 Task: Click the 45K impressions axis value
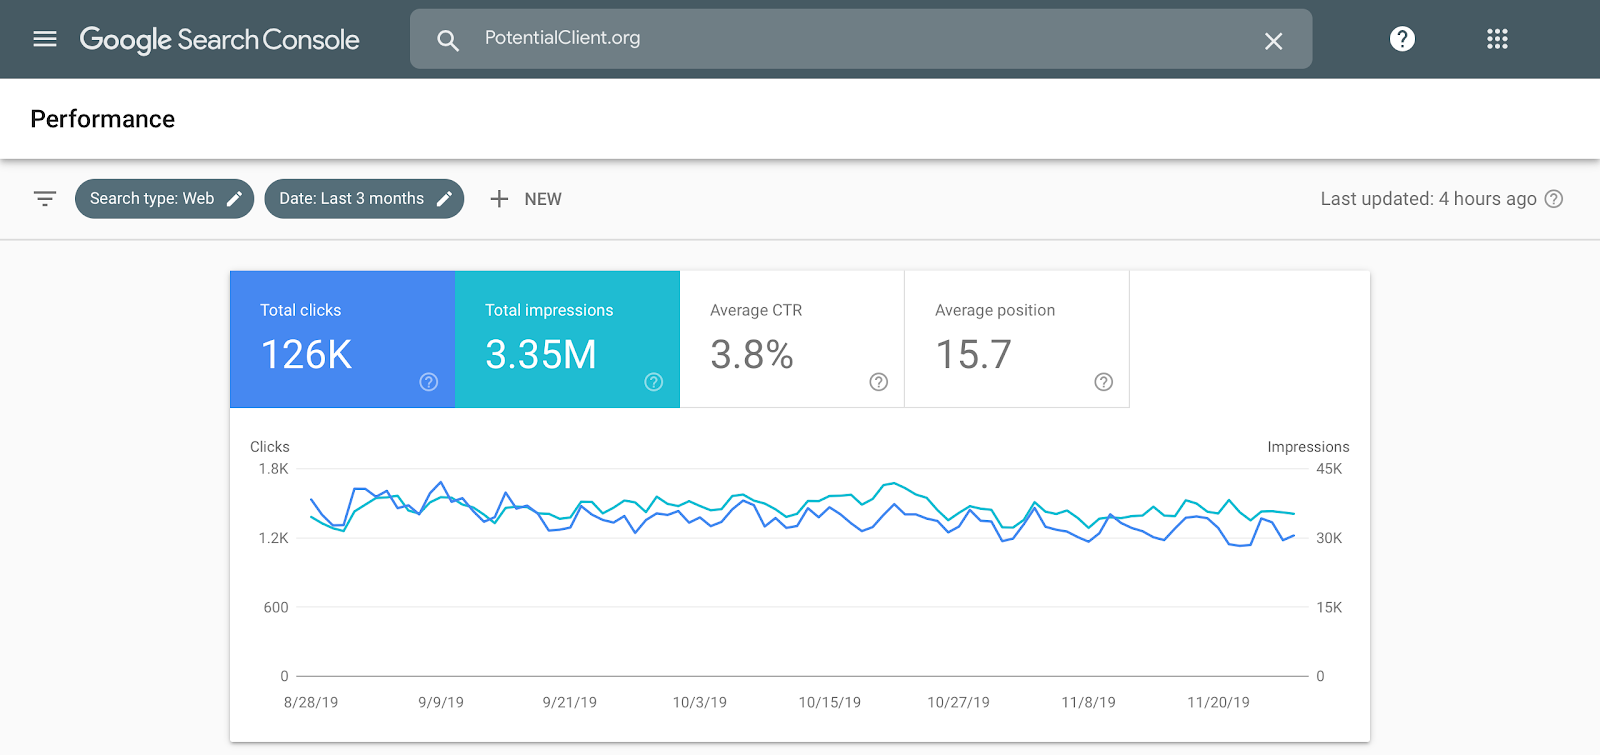pyautogui.click(x=1329, y=469)
